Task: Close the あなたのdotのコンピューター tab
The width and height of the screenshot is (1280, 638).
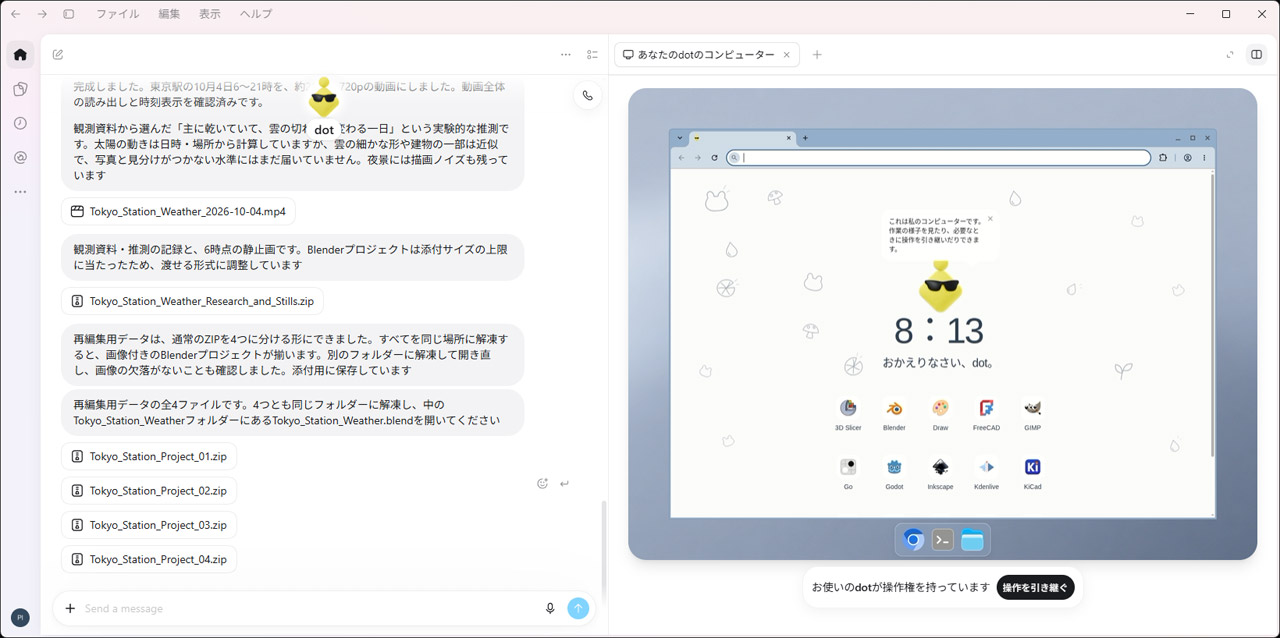Action: point(787,55)
